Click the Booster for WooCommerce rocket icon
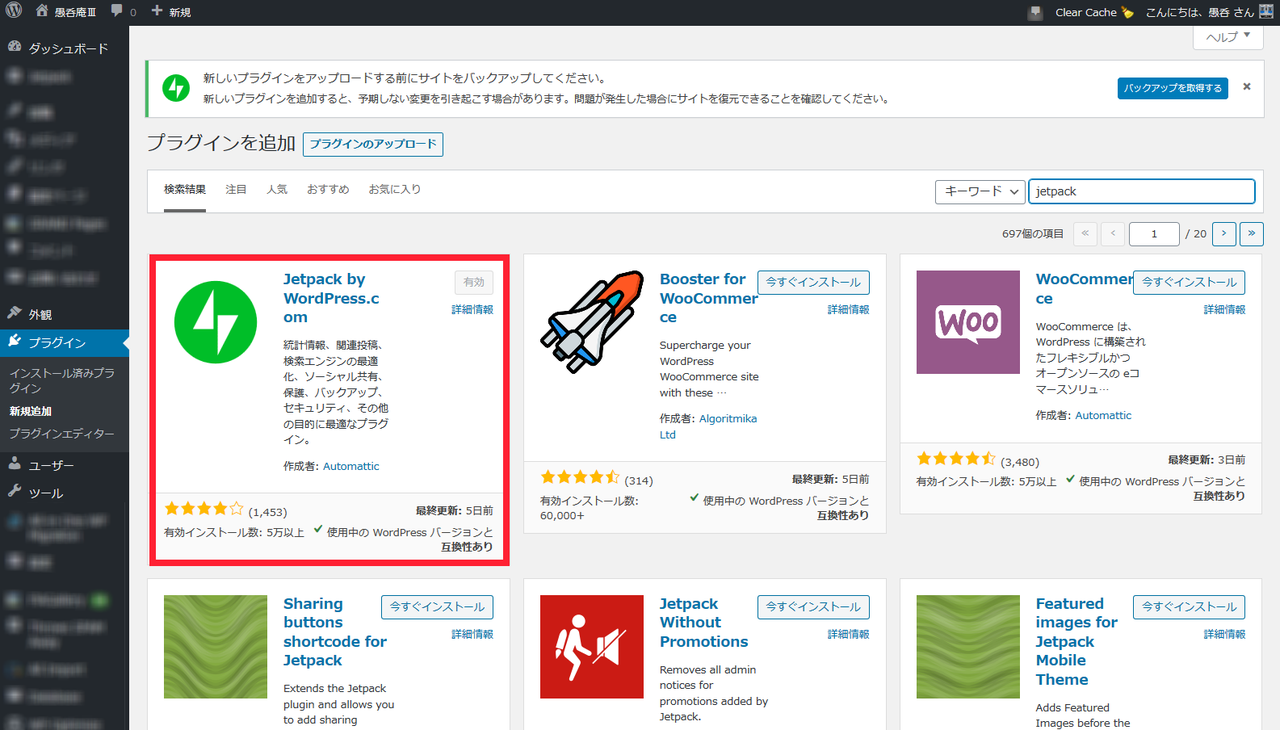The width and height of the screenshot is (1280, 730). [592, 322]
